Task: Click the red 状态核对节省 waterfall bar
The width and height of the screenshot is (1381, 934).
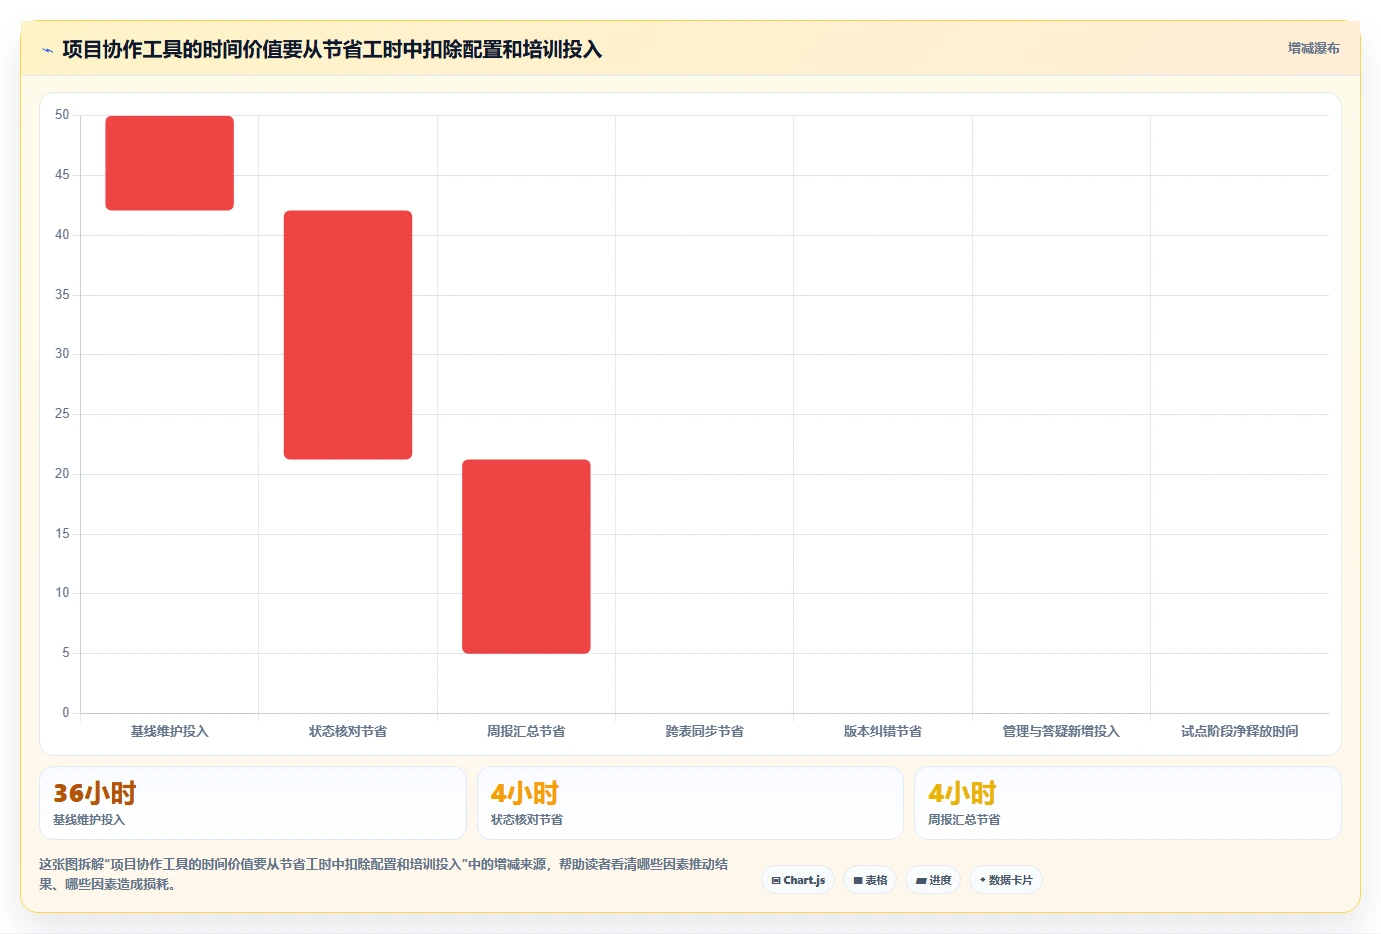Action: (348, 335)
